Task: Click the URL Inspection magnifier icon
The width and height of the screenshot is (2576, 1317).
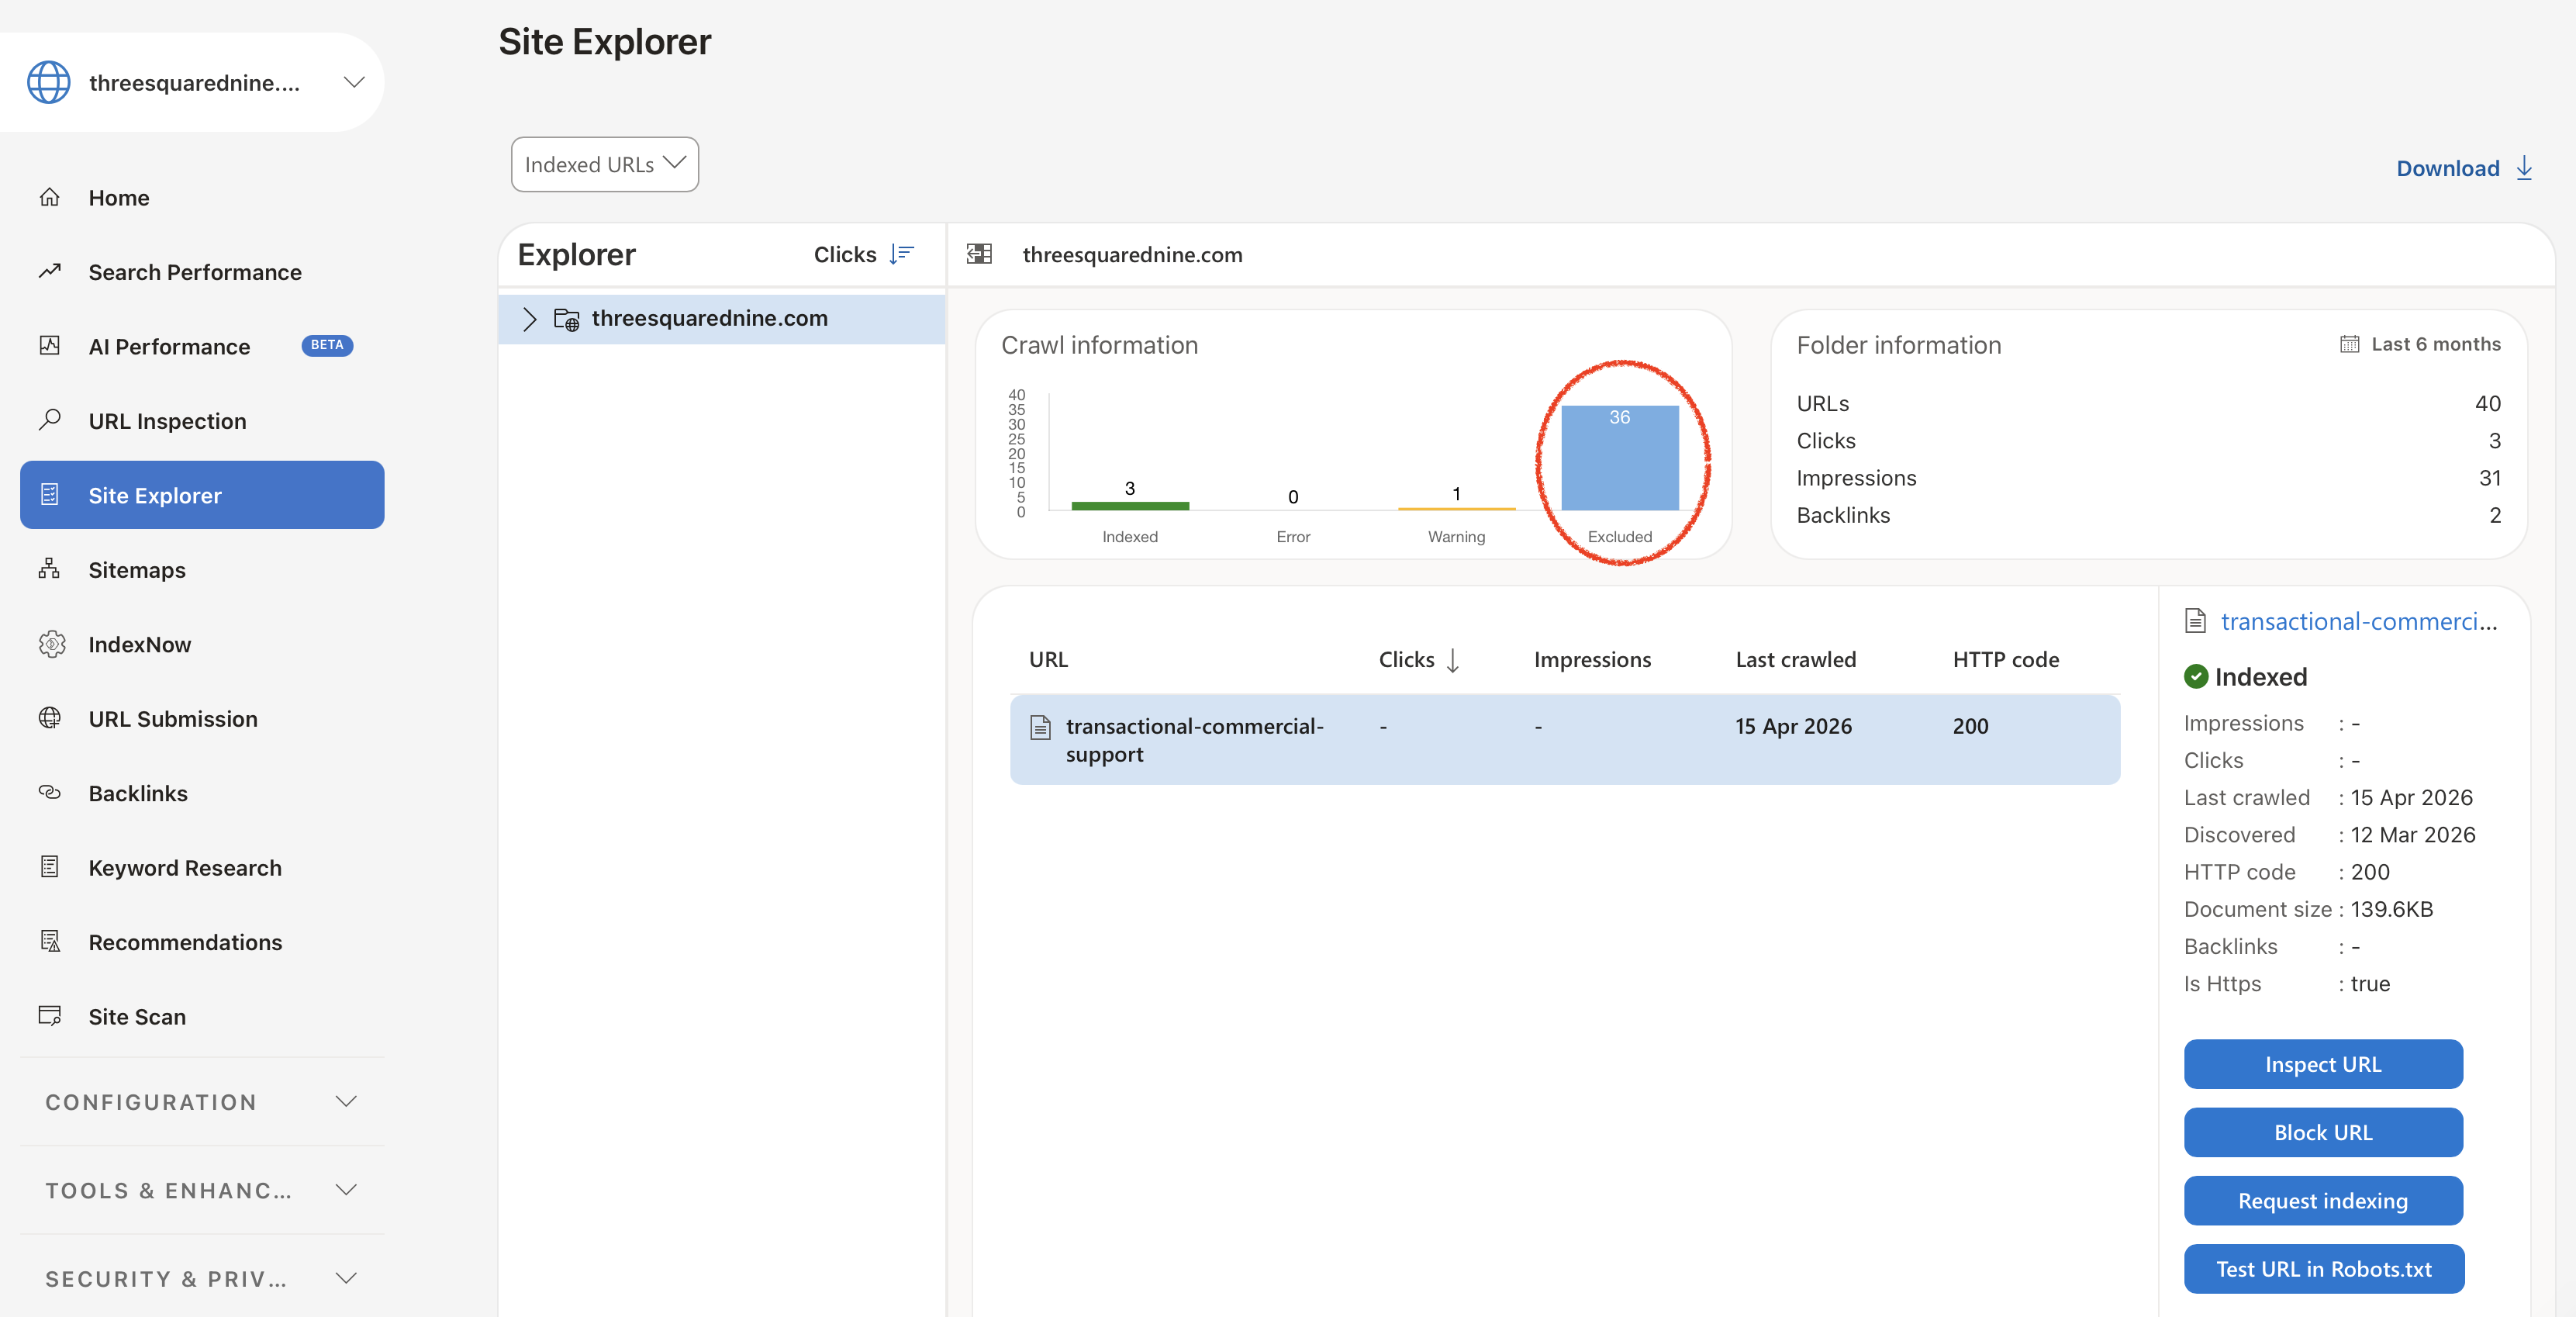Action: click(50, 420)
